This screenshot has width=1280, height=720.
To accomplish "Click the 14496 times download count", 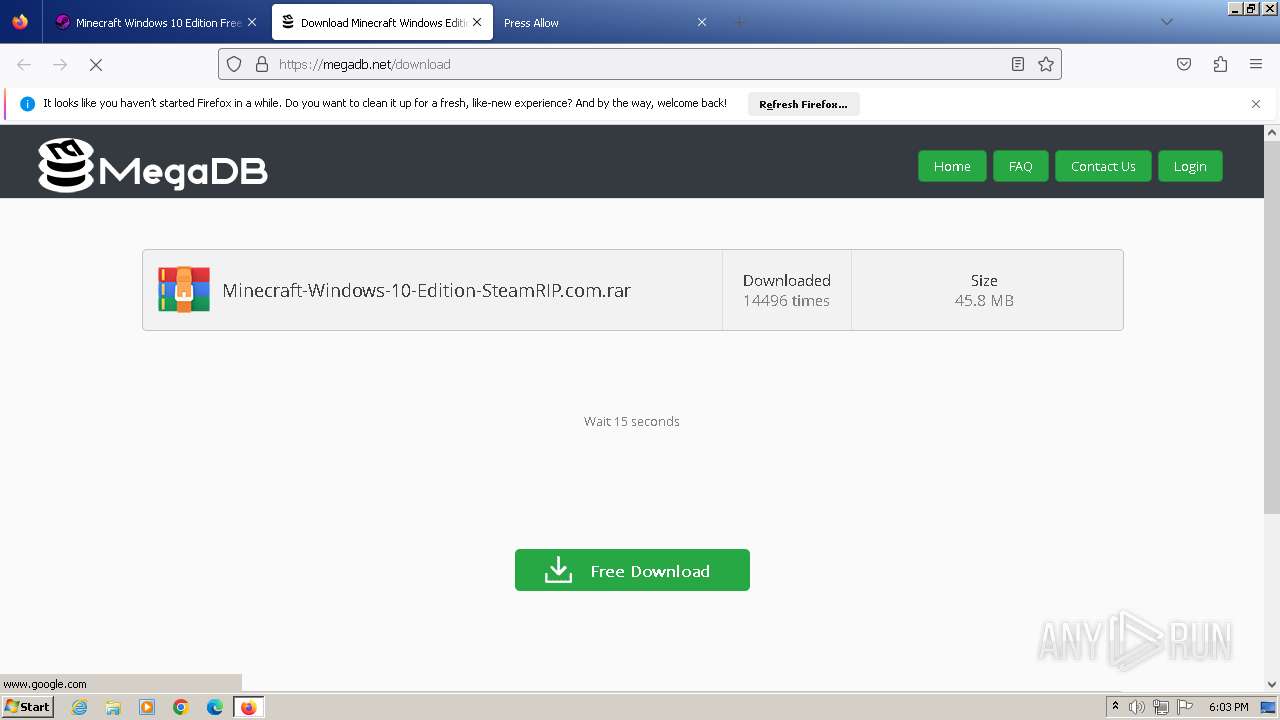I will (786, 301).
